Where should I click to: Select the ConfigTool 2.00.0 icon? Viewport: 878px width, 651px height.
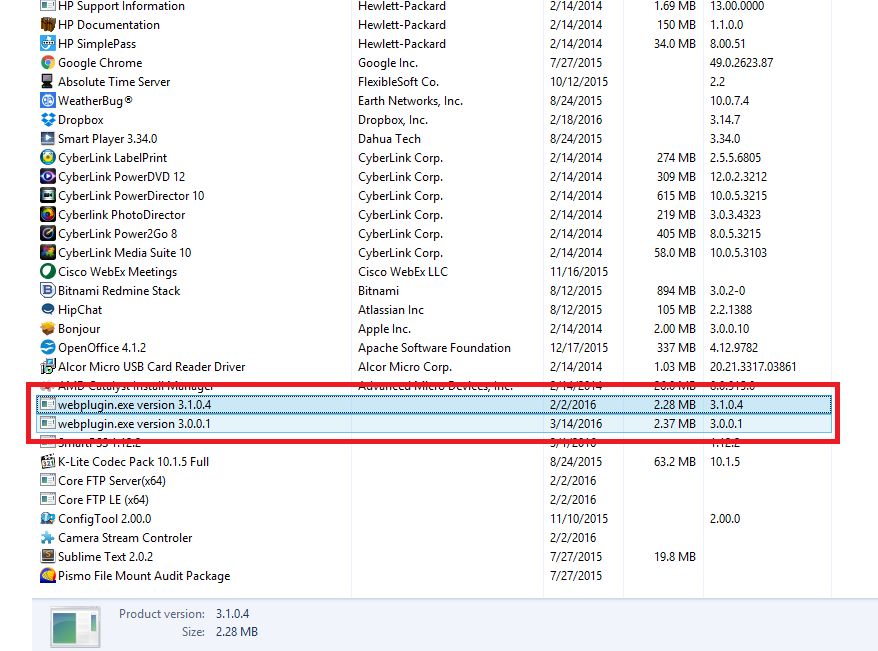pyautogui.click(x=48, y=519)
